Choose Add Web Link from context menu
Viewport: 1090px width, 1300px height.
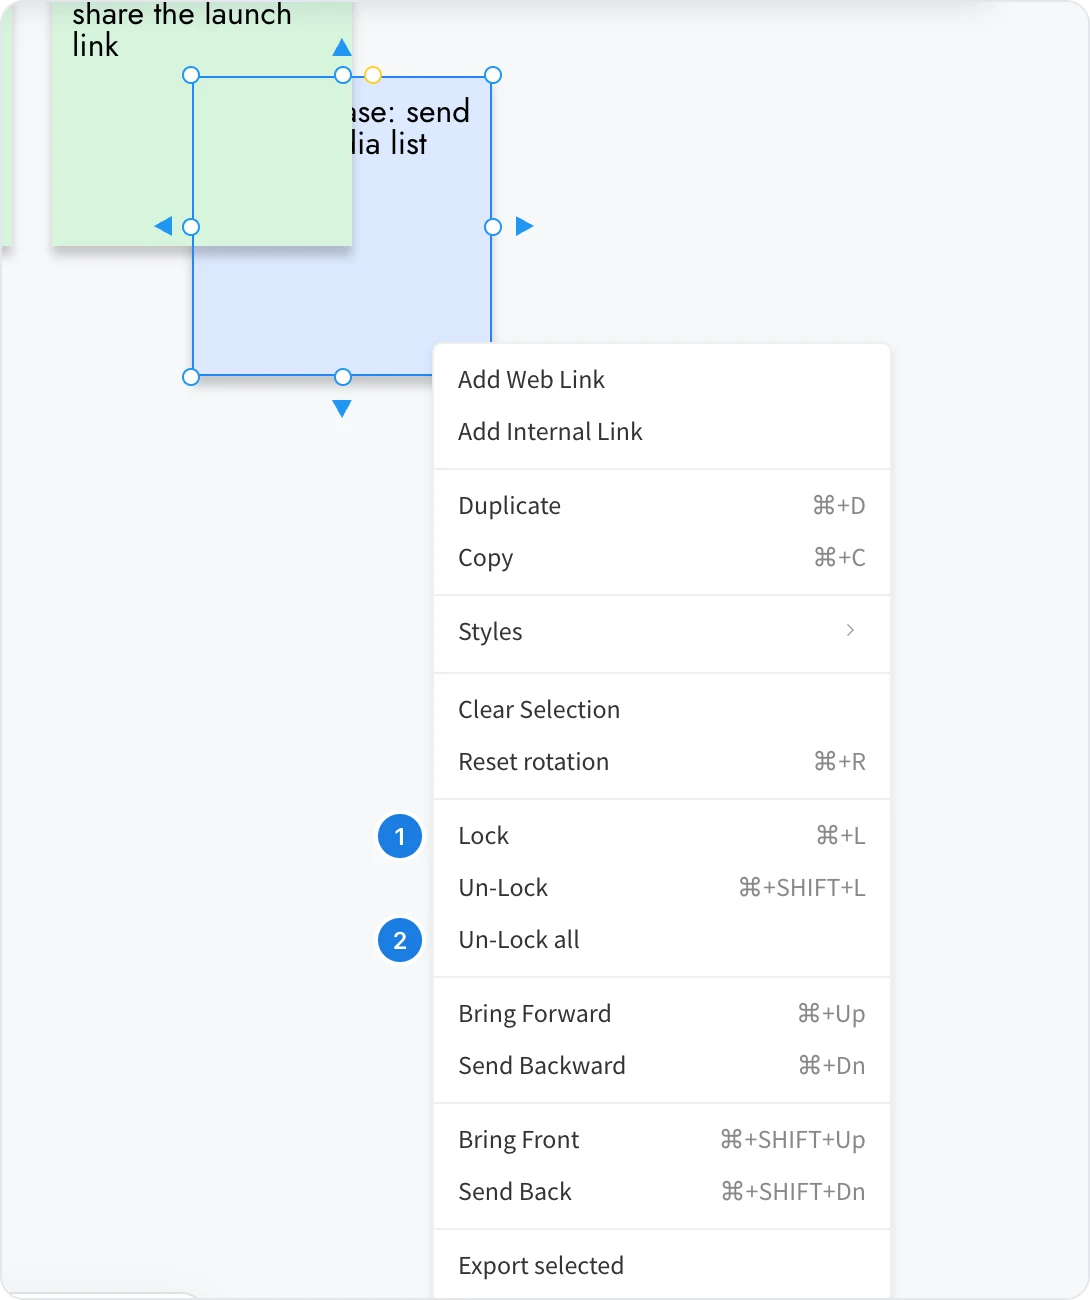pos(661,380)
